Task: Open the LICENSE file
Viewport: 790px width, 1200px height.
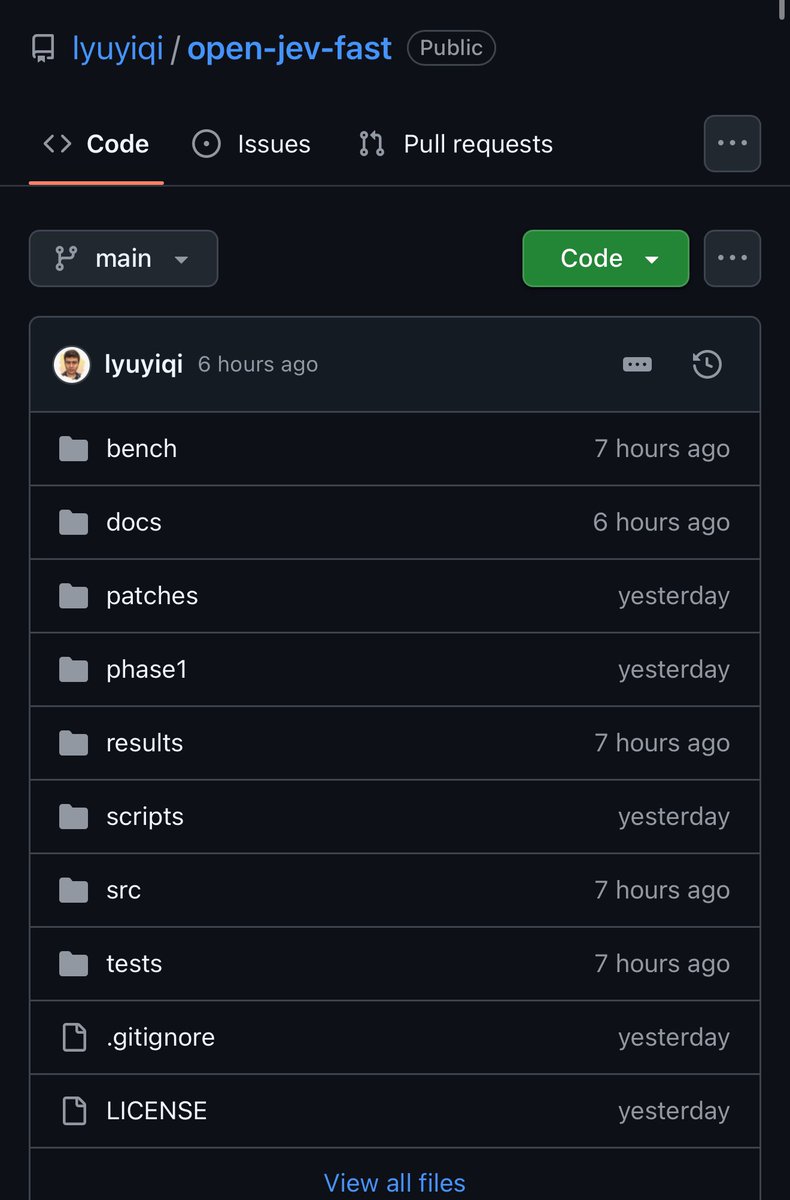Action: click(x=156, y=1111)
